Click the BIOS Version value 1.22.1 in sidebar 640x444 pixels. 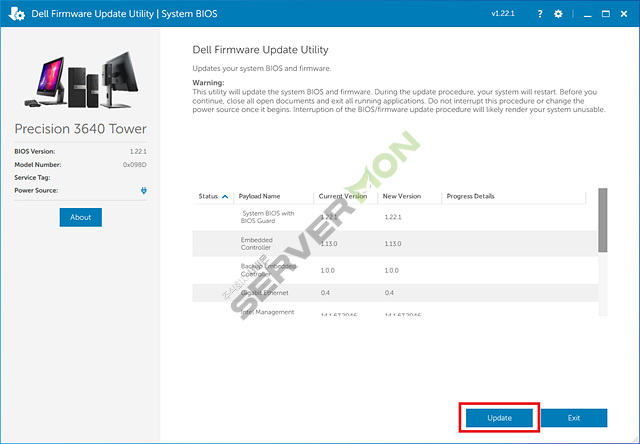coord(138,151)
